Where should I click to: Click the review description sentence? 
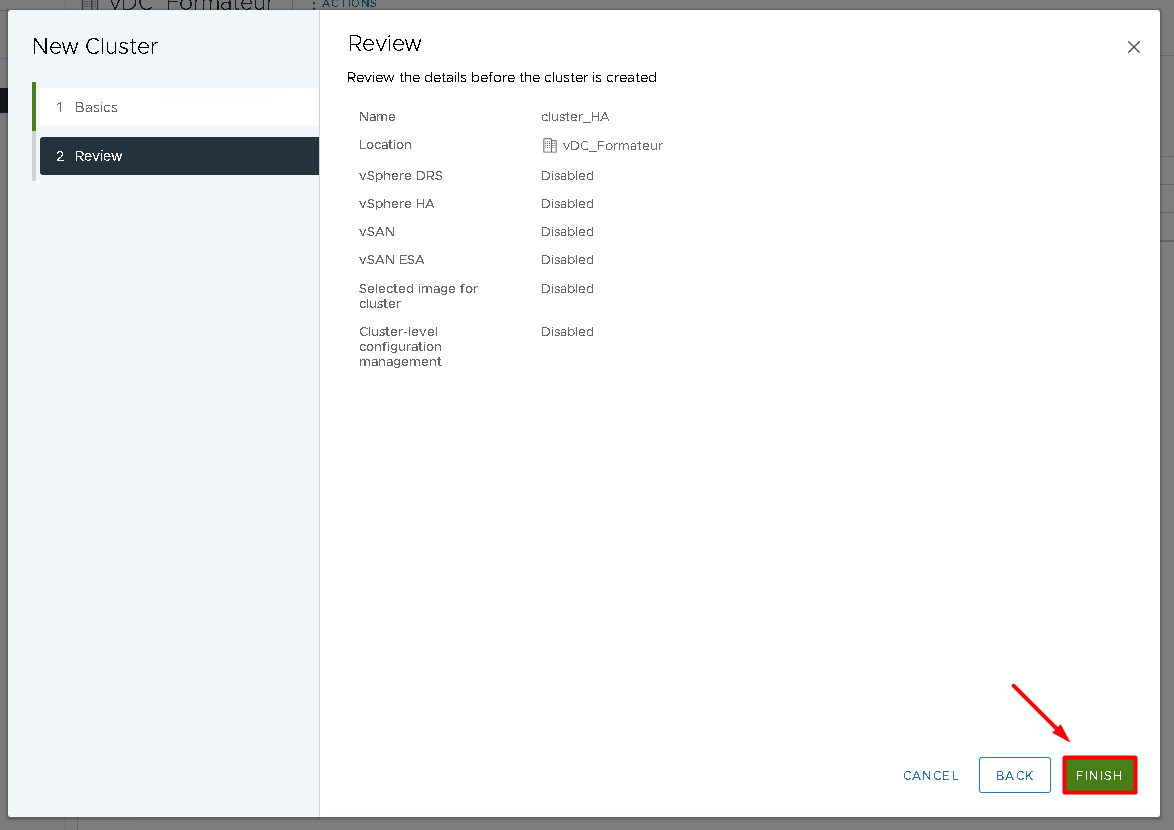click(x=502, y=77)
